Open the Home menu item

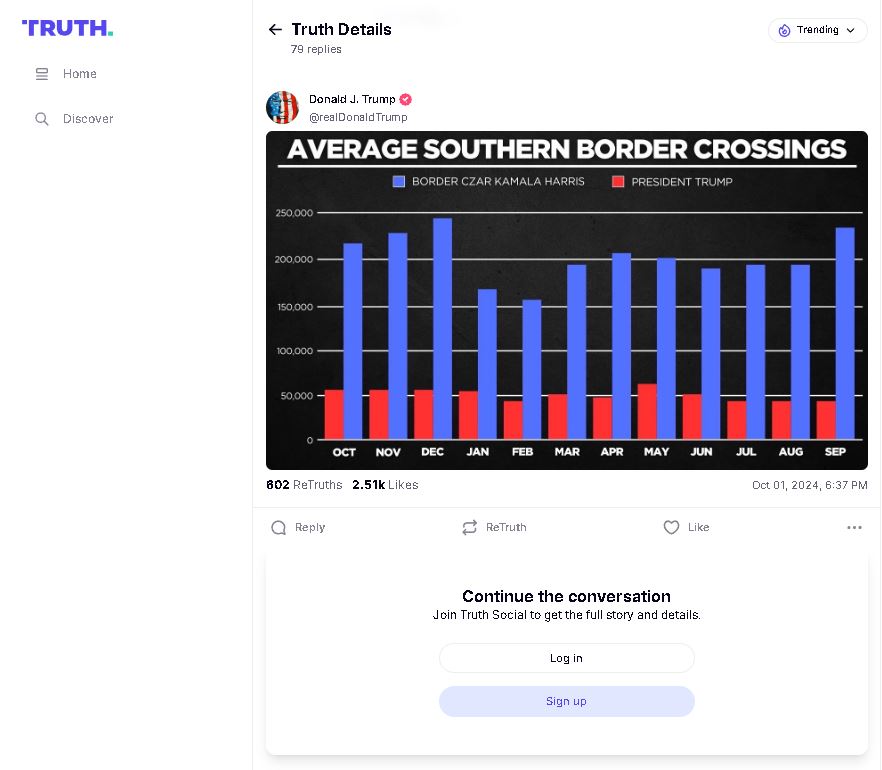(66, 74)
